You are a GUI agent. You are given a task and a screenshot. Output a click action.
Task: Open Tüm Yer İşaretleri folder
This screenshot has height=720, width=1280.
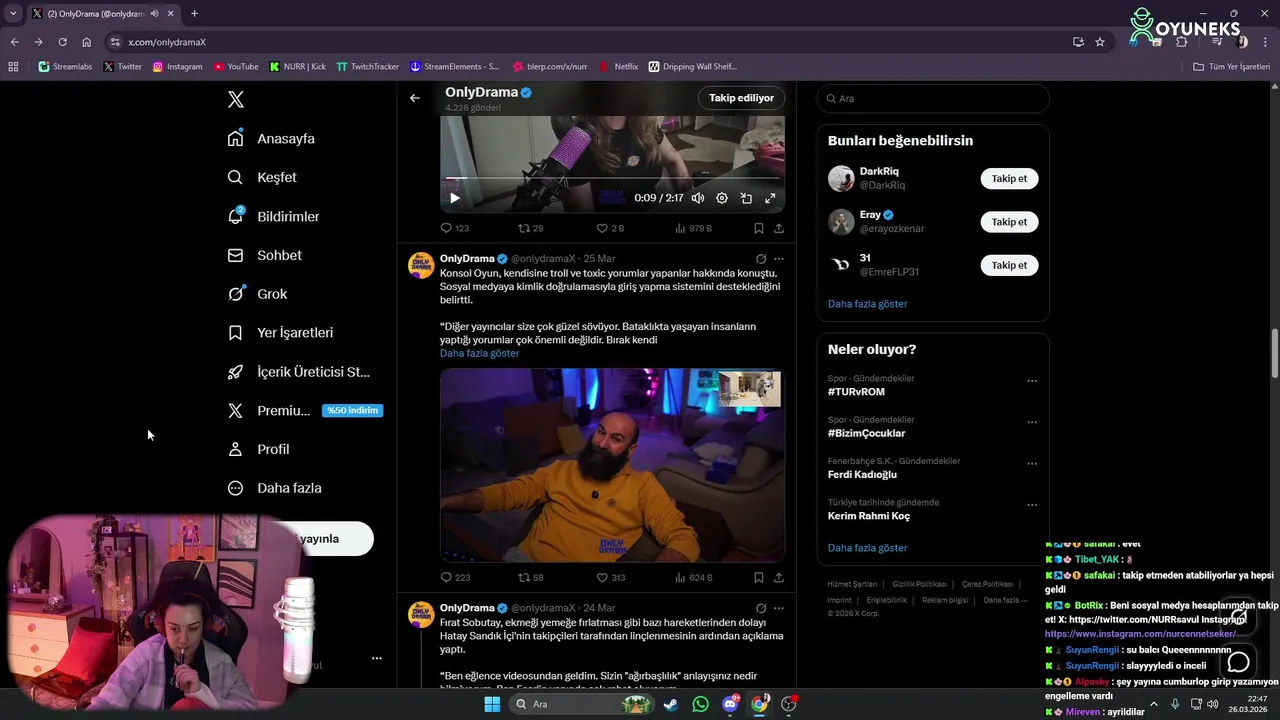click(1231, 67)
